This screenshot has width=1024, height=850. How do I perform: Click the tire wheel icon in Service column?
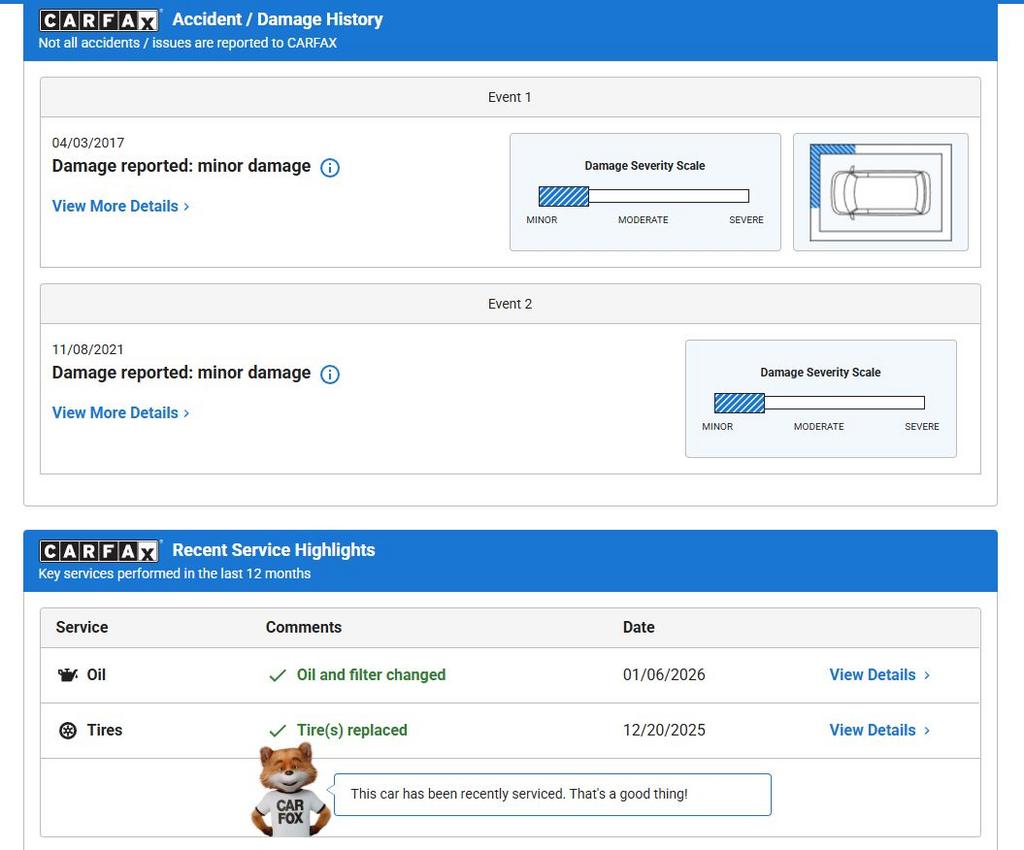(67, 731)
